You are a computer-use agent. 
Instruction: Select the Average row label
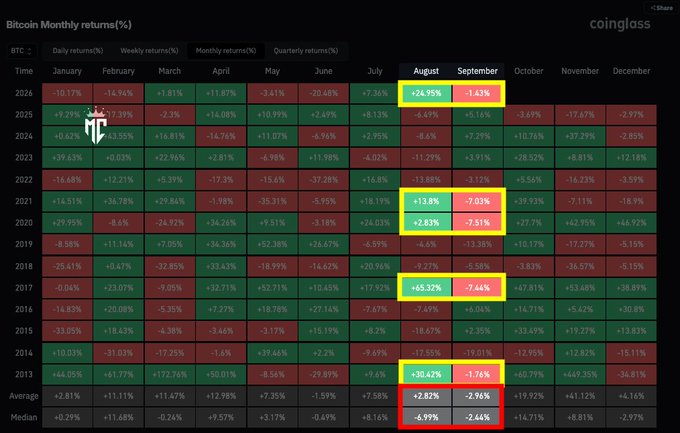coord(24,396)
